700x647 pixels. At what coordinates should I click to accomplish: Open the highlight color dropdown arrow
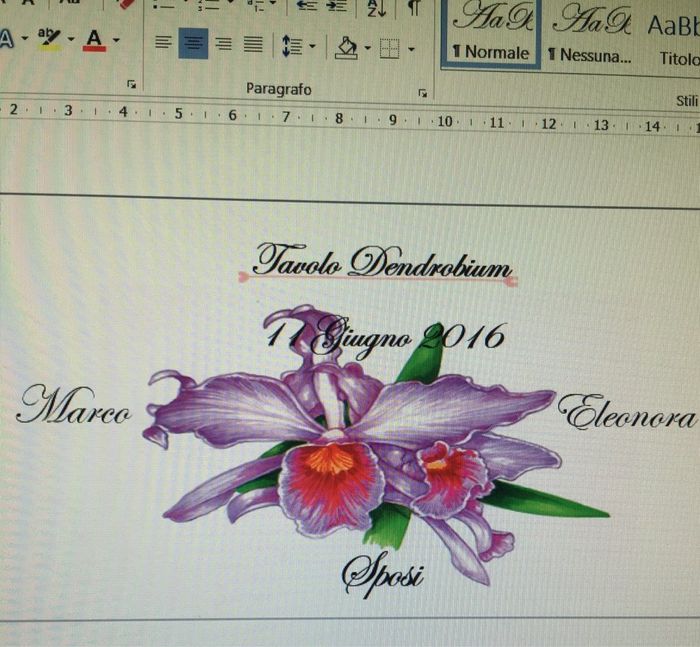pos(70,41)
